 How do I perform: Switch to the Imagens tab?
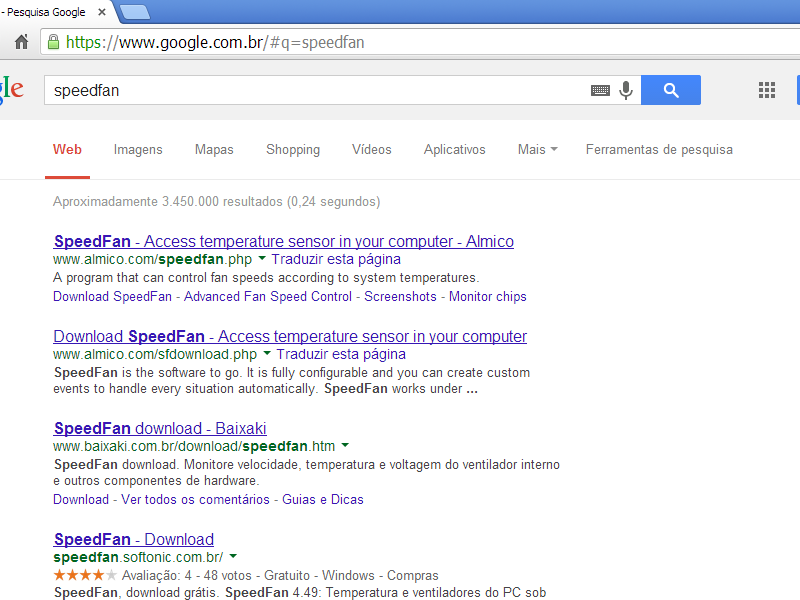click(x=138, y=149)
